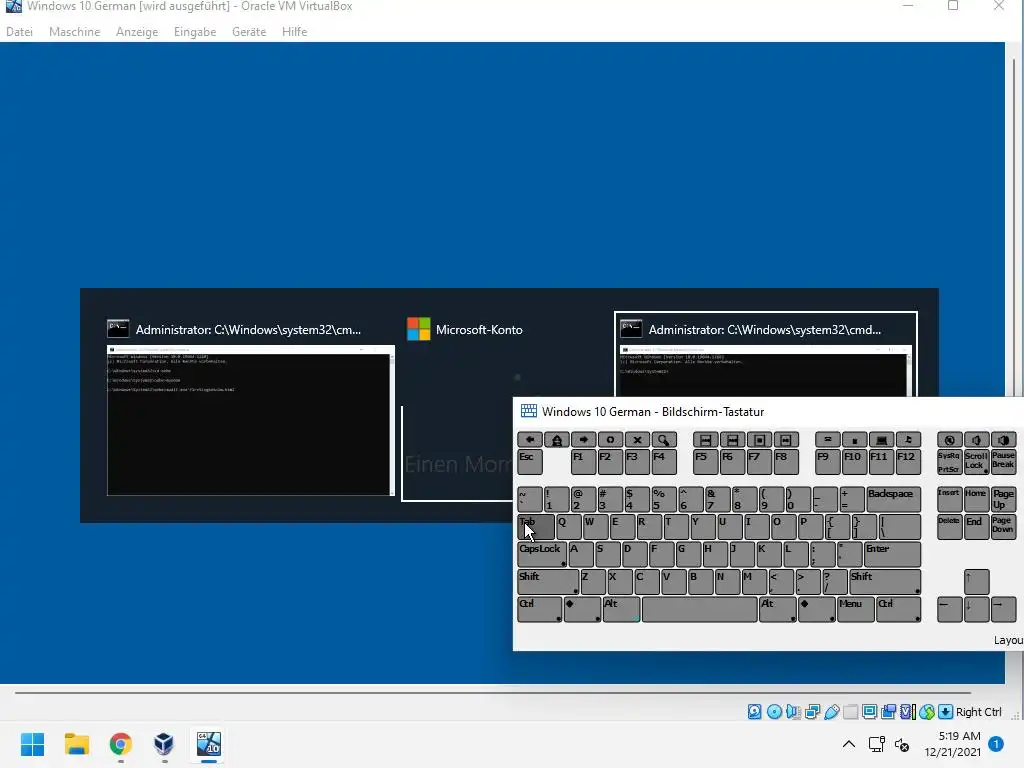
Task: Click the SysRq PrtScr key
Action: coord(950,462)
